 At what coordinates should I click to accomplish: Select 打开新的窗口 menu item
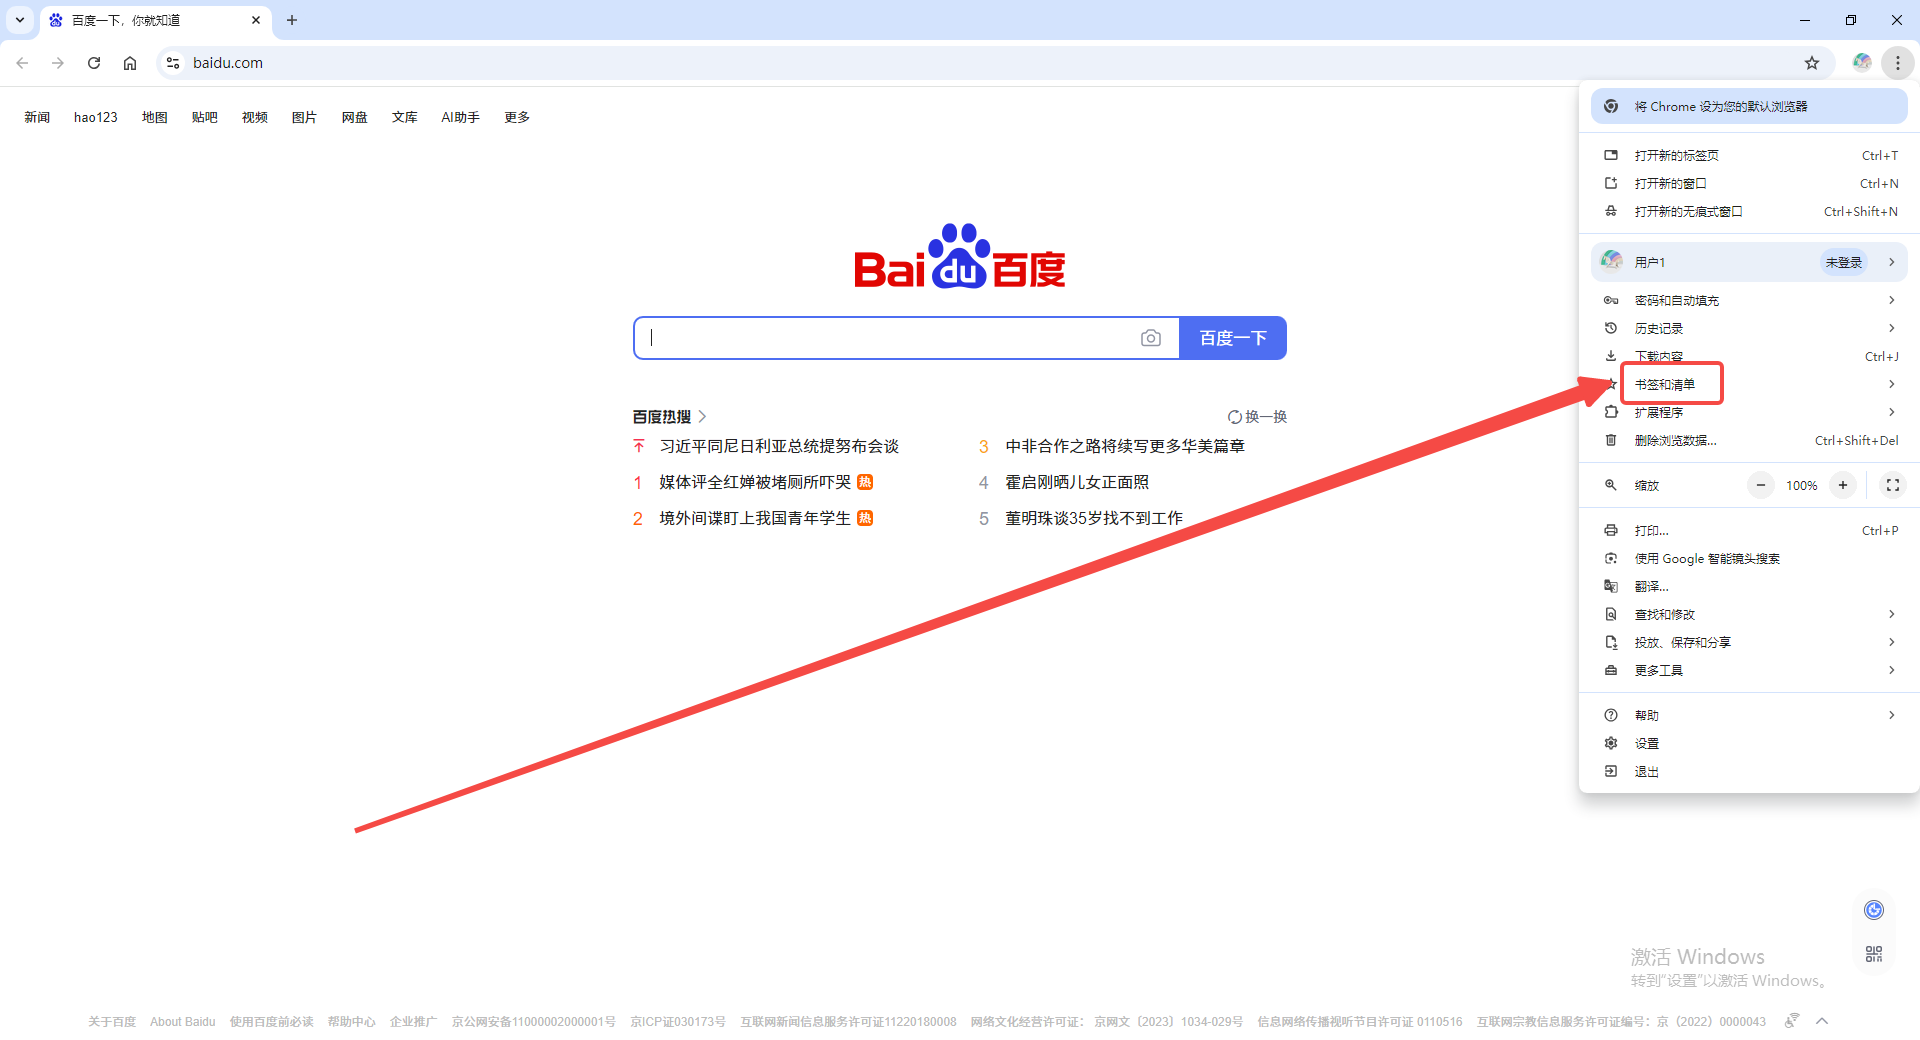[1749, 183]
